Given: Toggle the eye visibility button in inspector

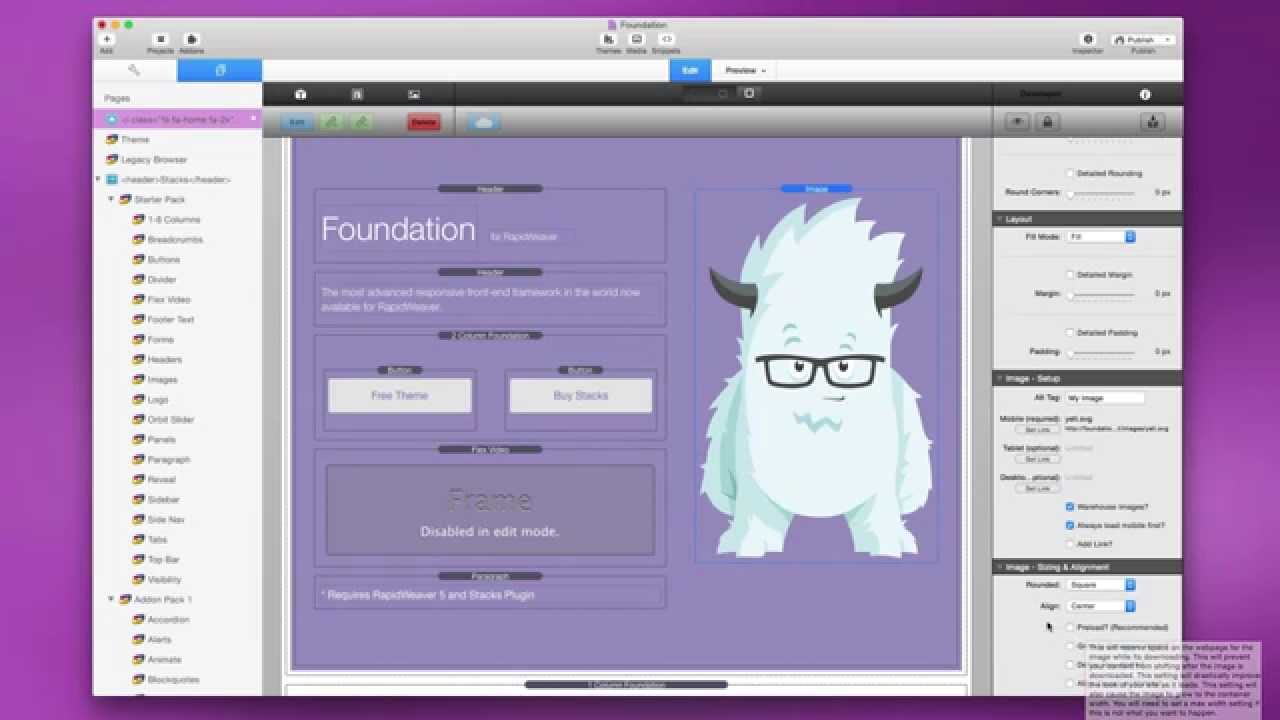Looking at the screenshot, I should point(1018,122).
